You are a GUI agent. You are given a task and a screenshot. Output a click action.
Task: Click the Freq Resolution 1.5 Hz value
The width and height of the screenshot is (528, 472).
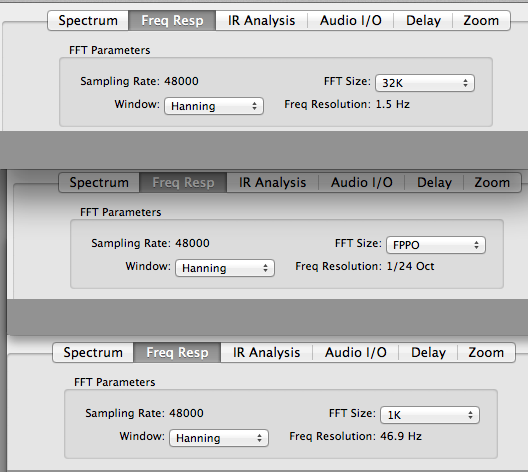(x=393, y=104)
